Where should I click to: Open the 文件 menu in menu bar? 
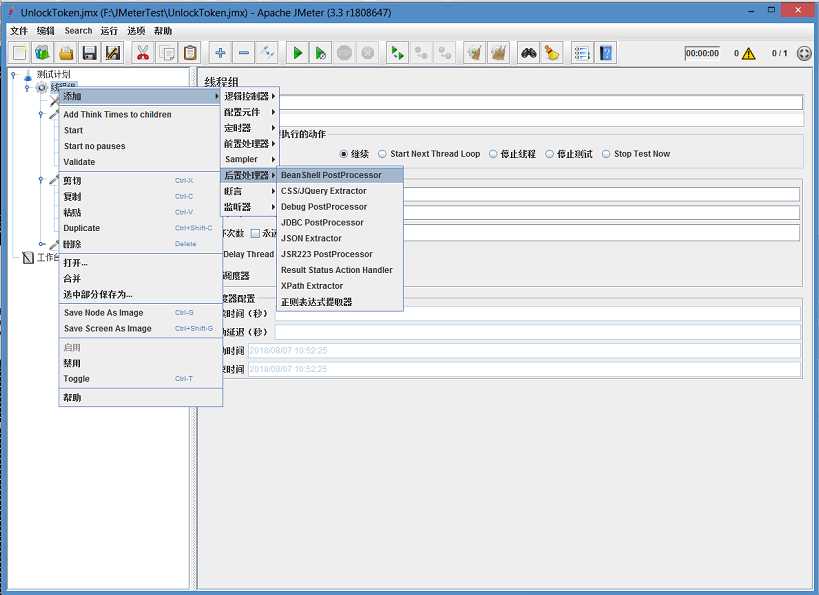tap(19, 31)
